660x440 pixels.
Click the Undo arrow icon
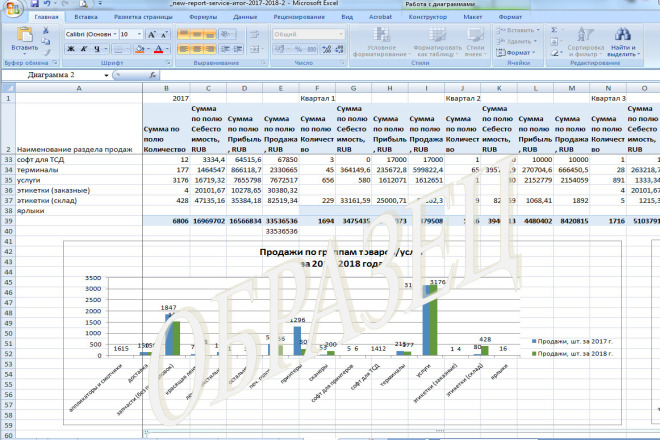(x=45, y=5)
